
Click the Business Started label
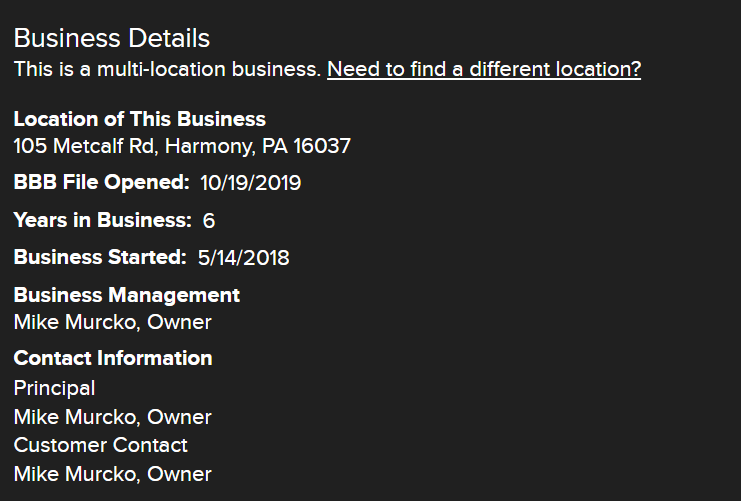[100, 257]
